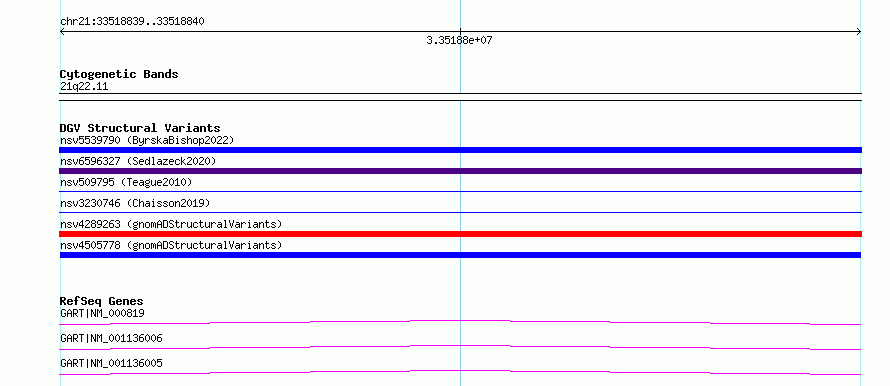Click the blue bar of nsv4505778
This screenshot has width=890, height=386.
click(x=460, y=255)
